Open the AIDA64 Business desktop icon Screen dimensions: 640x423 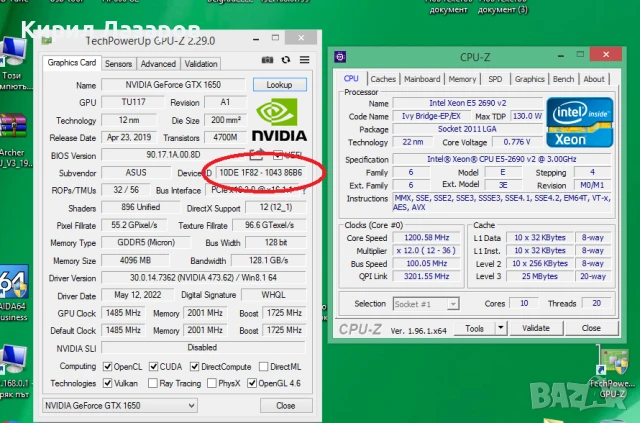(13, 281)
